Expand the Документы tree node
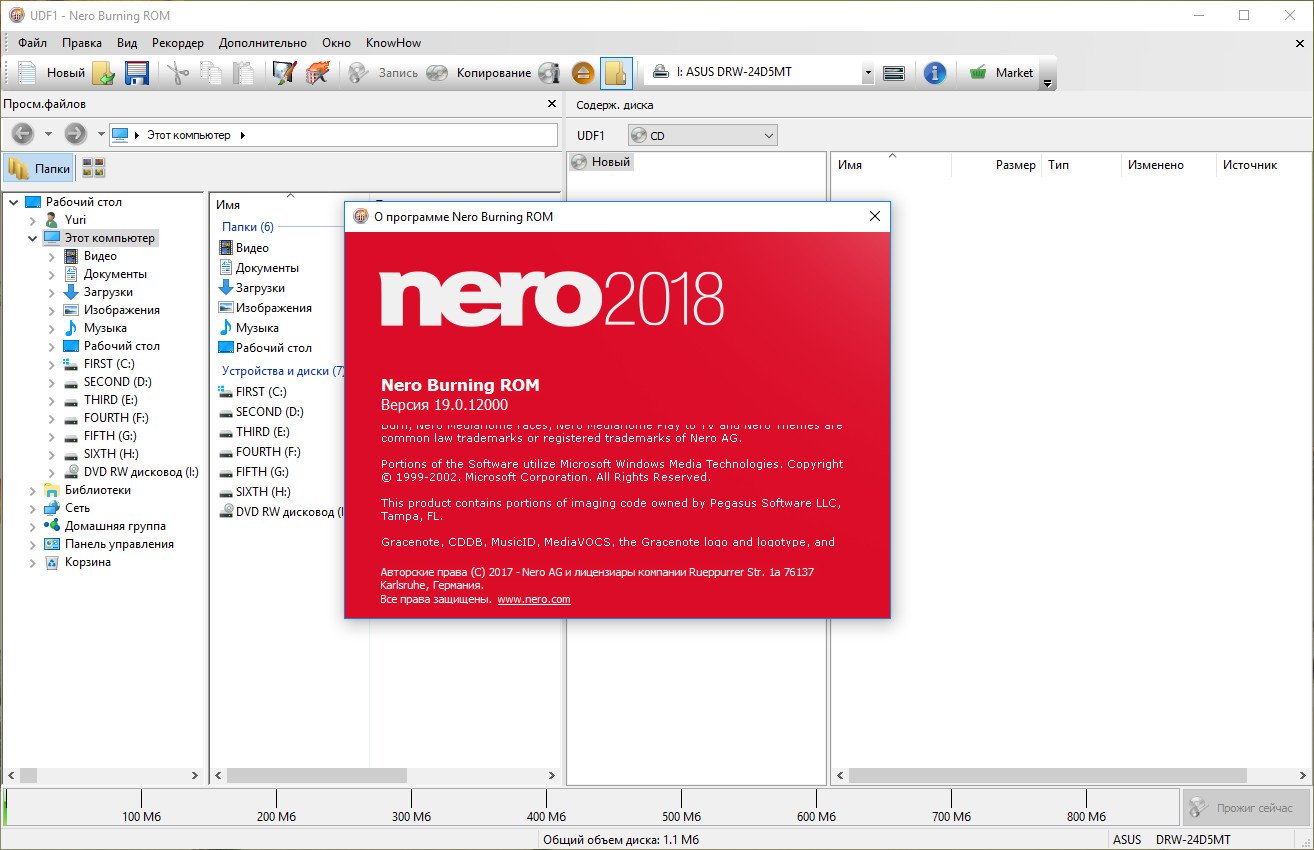Image resolution: width=1314 pixels, height=850 pixels. pyautogui.click(x=52, y=274)
